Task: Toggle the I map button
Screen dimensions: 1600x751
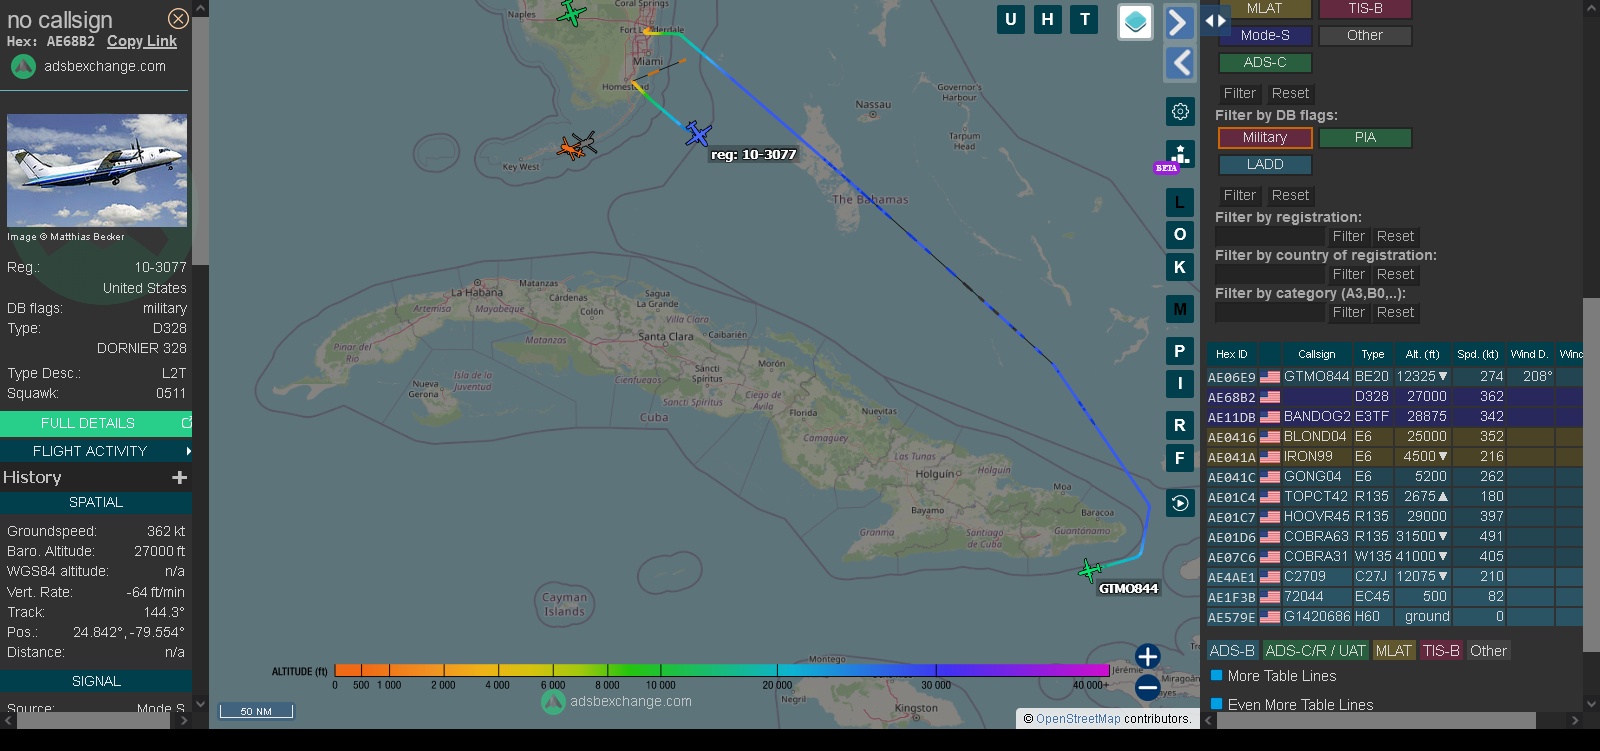Action: tap(1180, 383)
